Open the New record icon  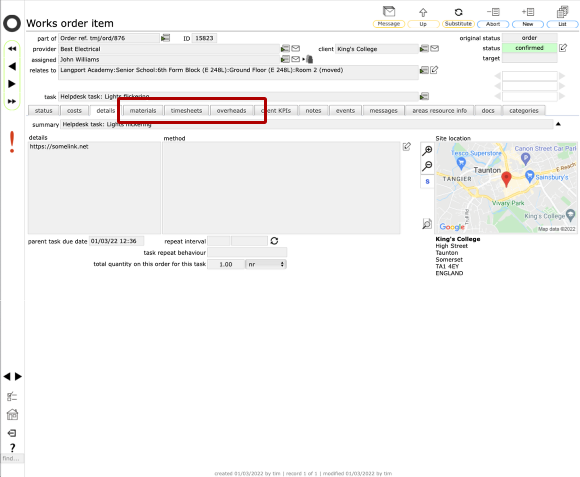[528, 12]
